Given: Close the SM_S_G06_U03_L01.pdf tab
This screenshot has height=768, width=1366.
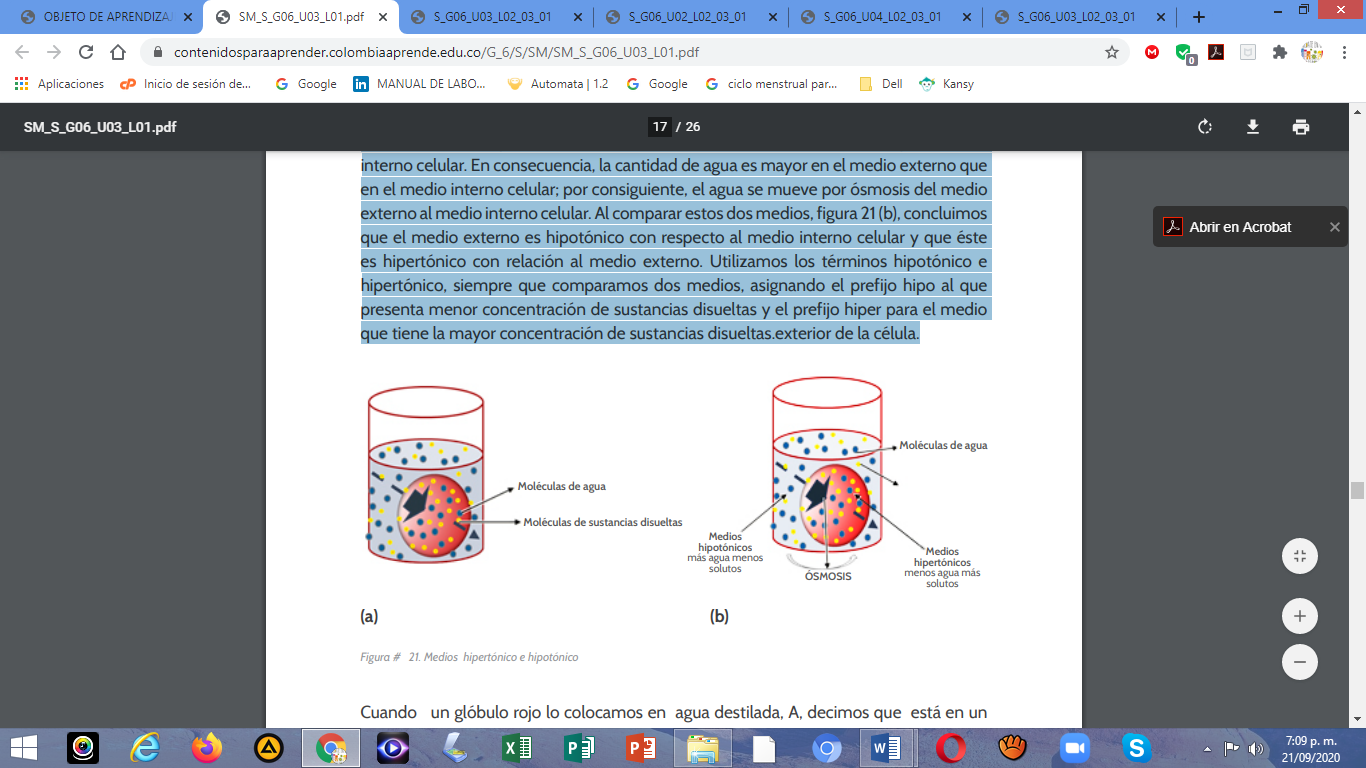Looking at the screenshot, I should point(383,17).
